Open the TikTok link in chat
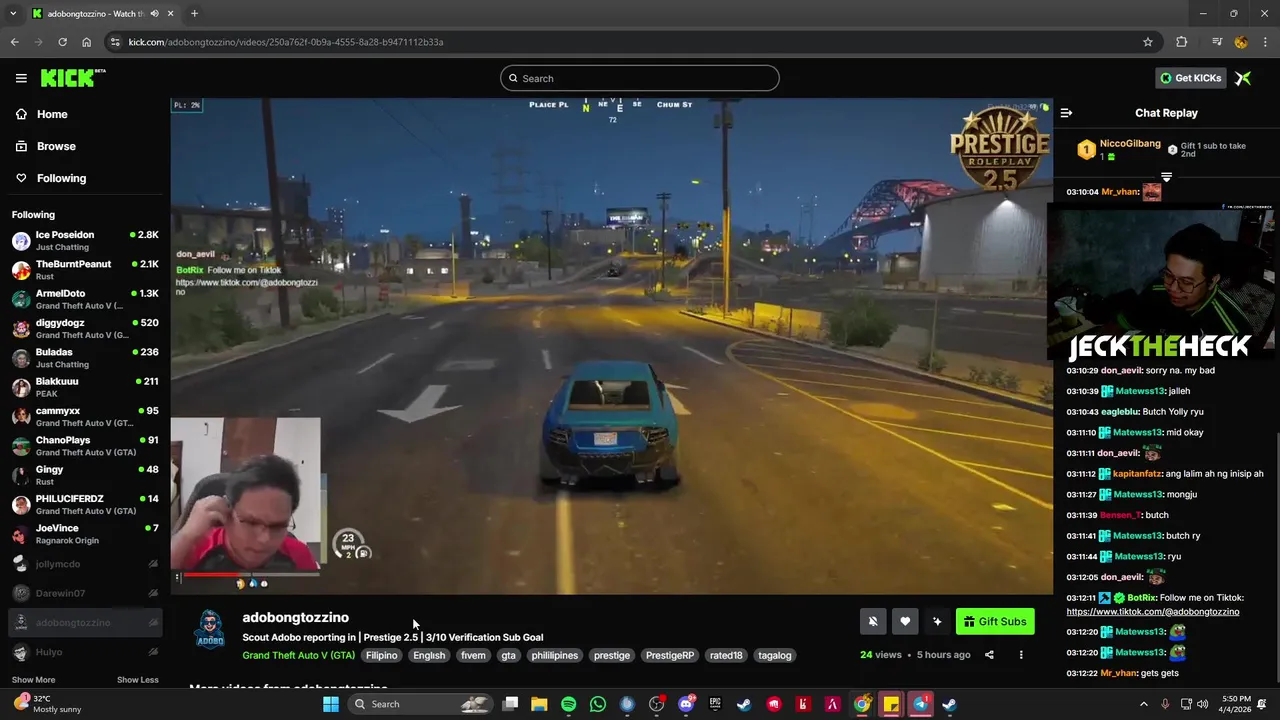Screen dimensions: 1280x720 coord(1153,611)
